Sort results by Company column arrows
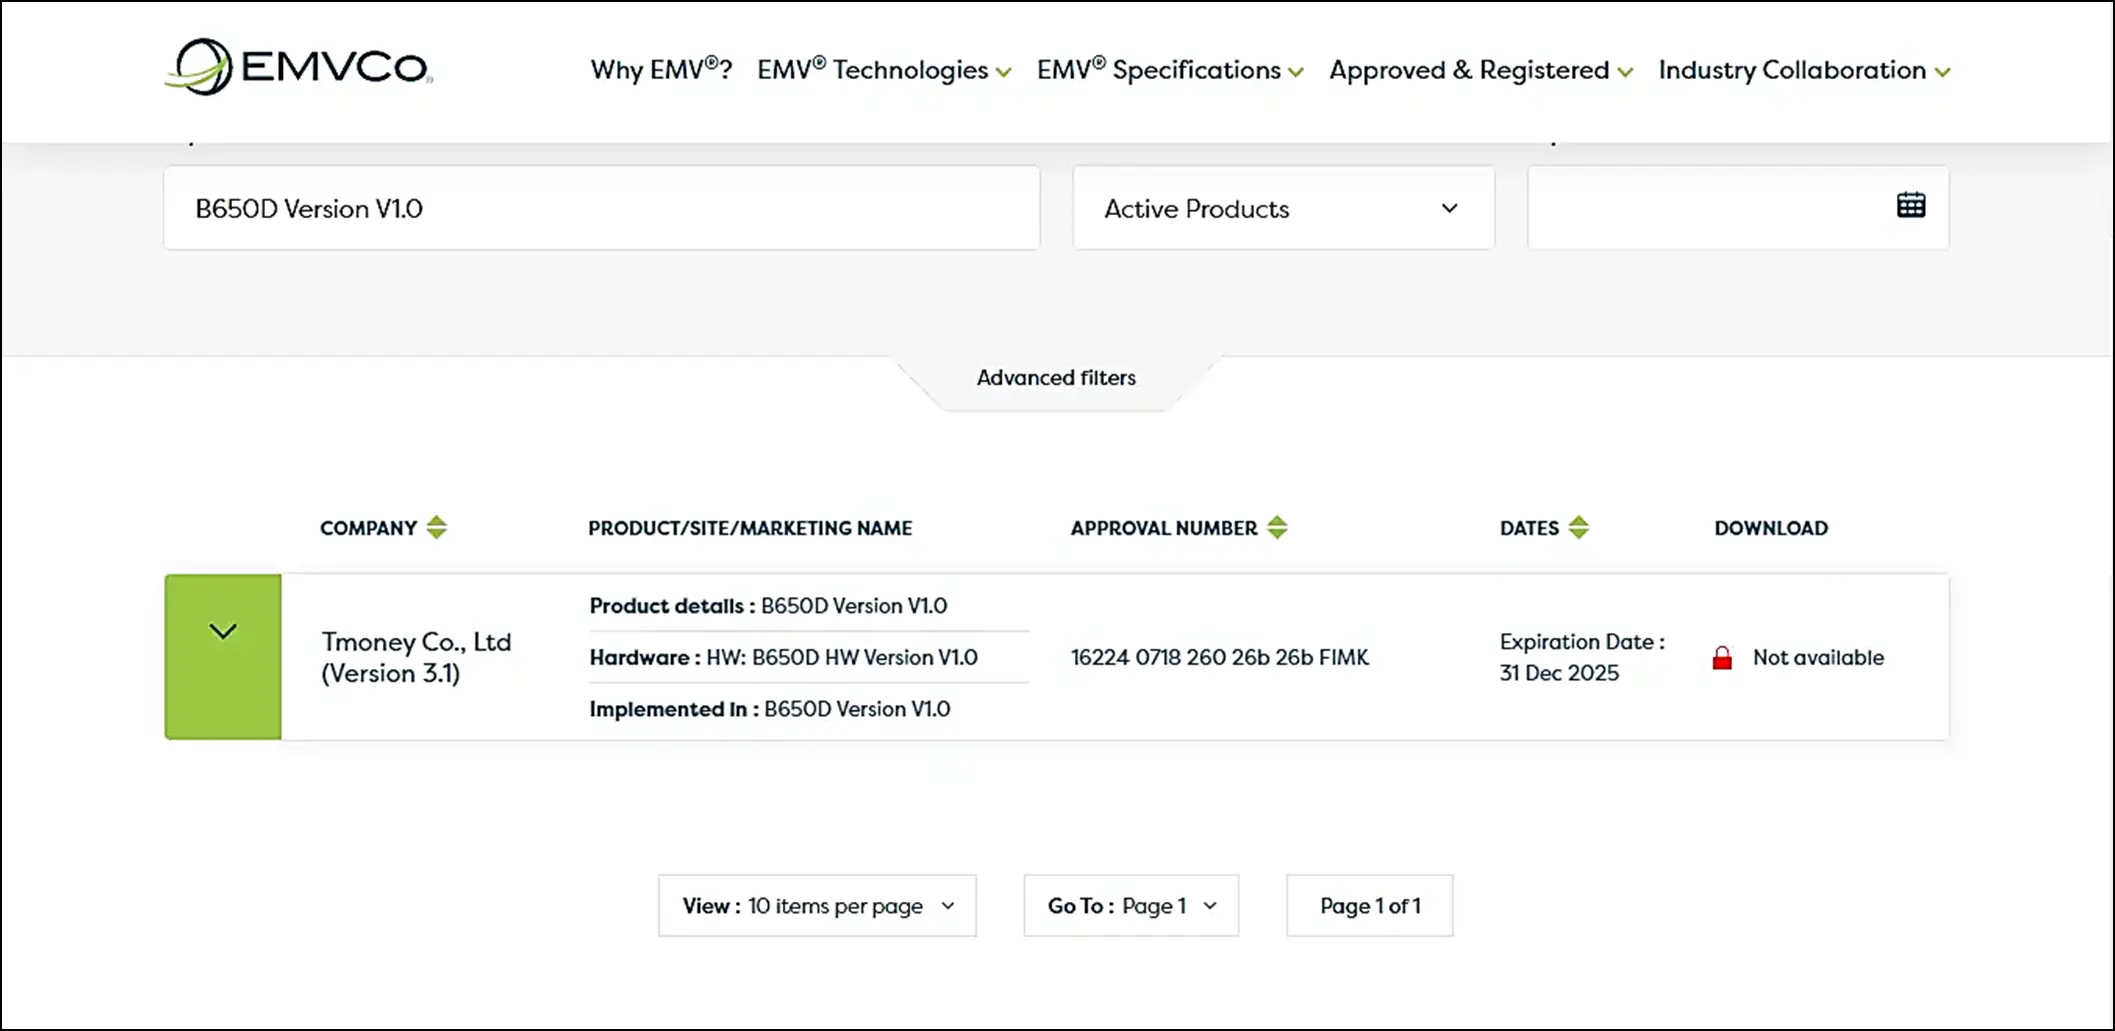The image size is (2115, 1031). [436, 527]
